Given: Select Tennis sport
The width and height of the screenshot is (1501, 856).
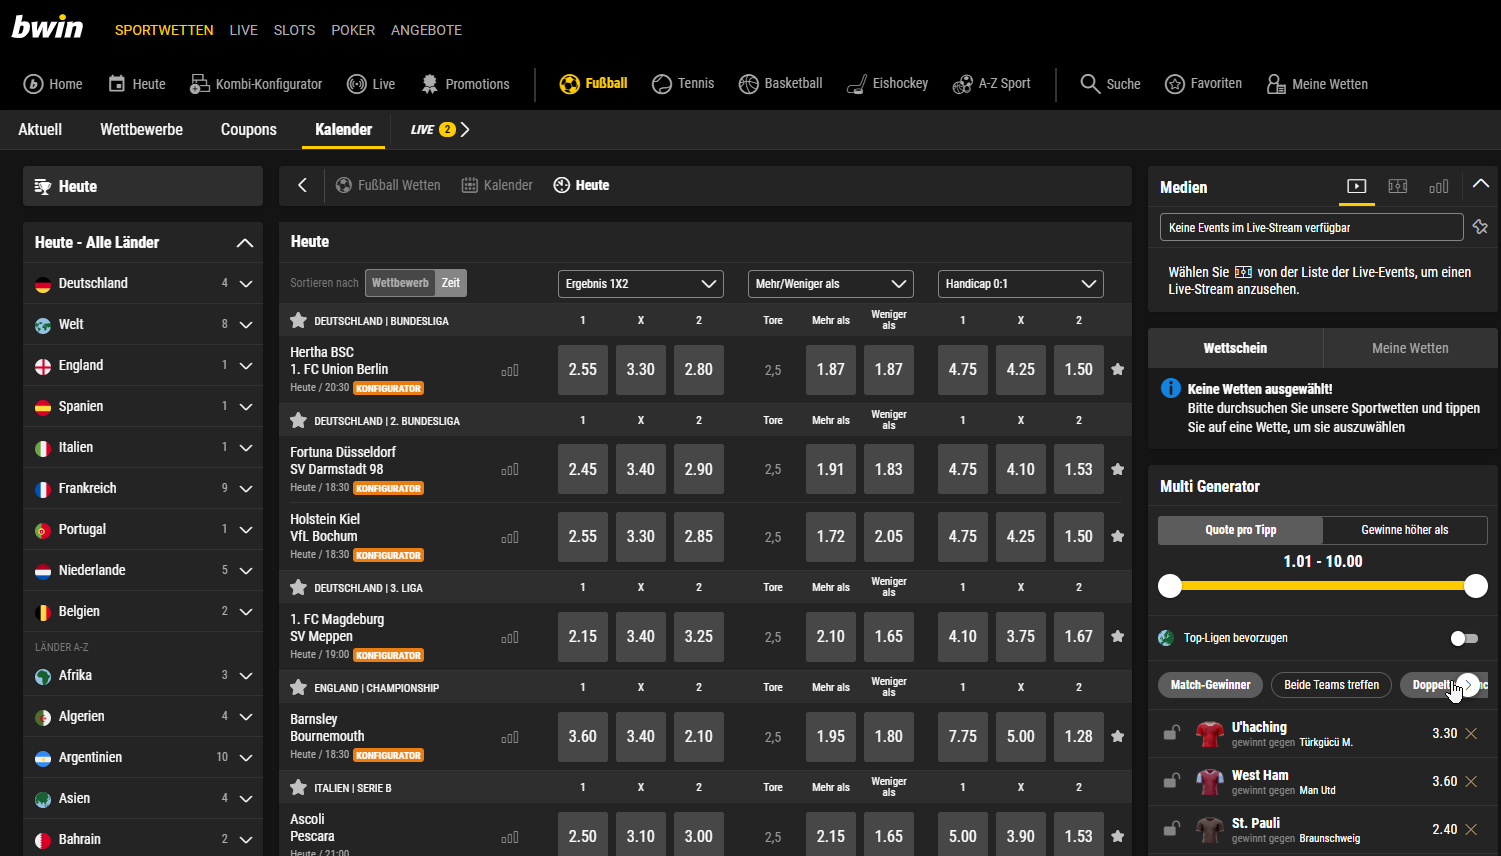Looking at the screenshot, I should click(683, 84).
